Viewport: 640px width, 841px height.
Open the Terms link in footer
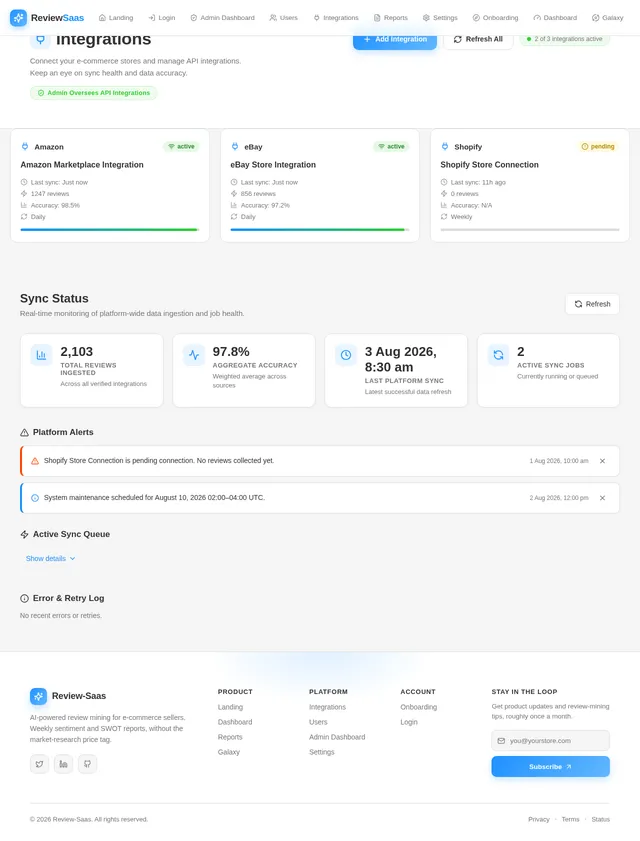pos(570,819)
